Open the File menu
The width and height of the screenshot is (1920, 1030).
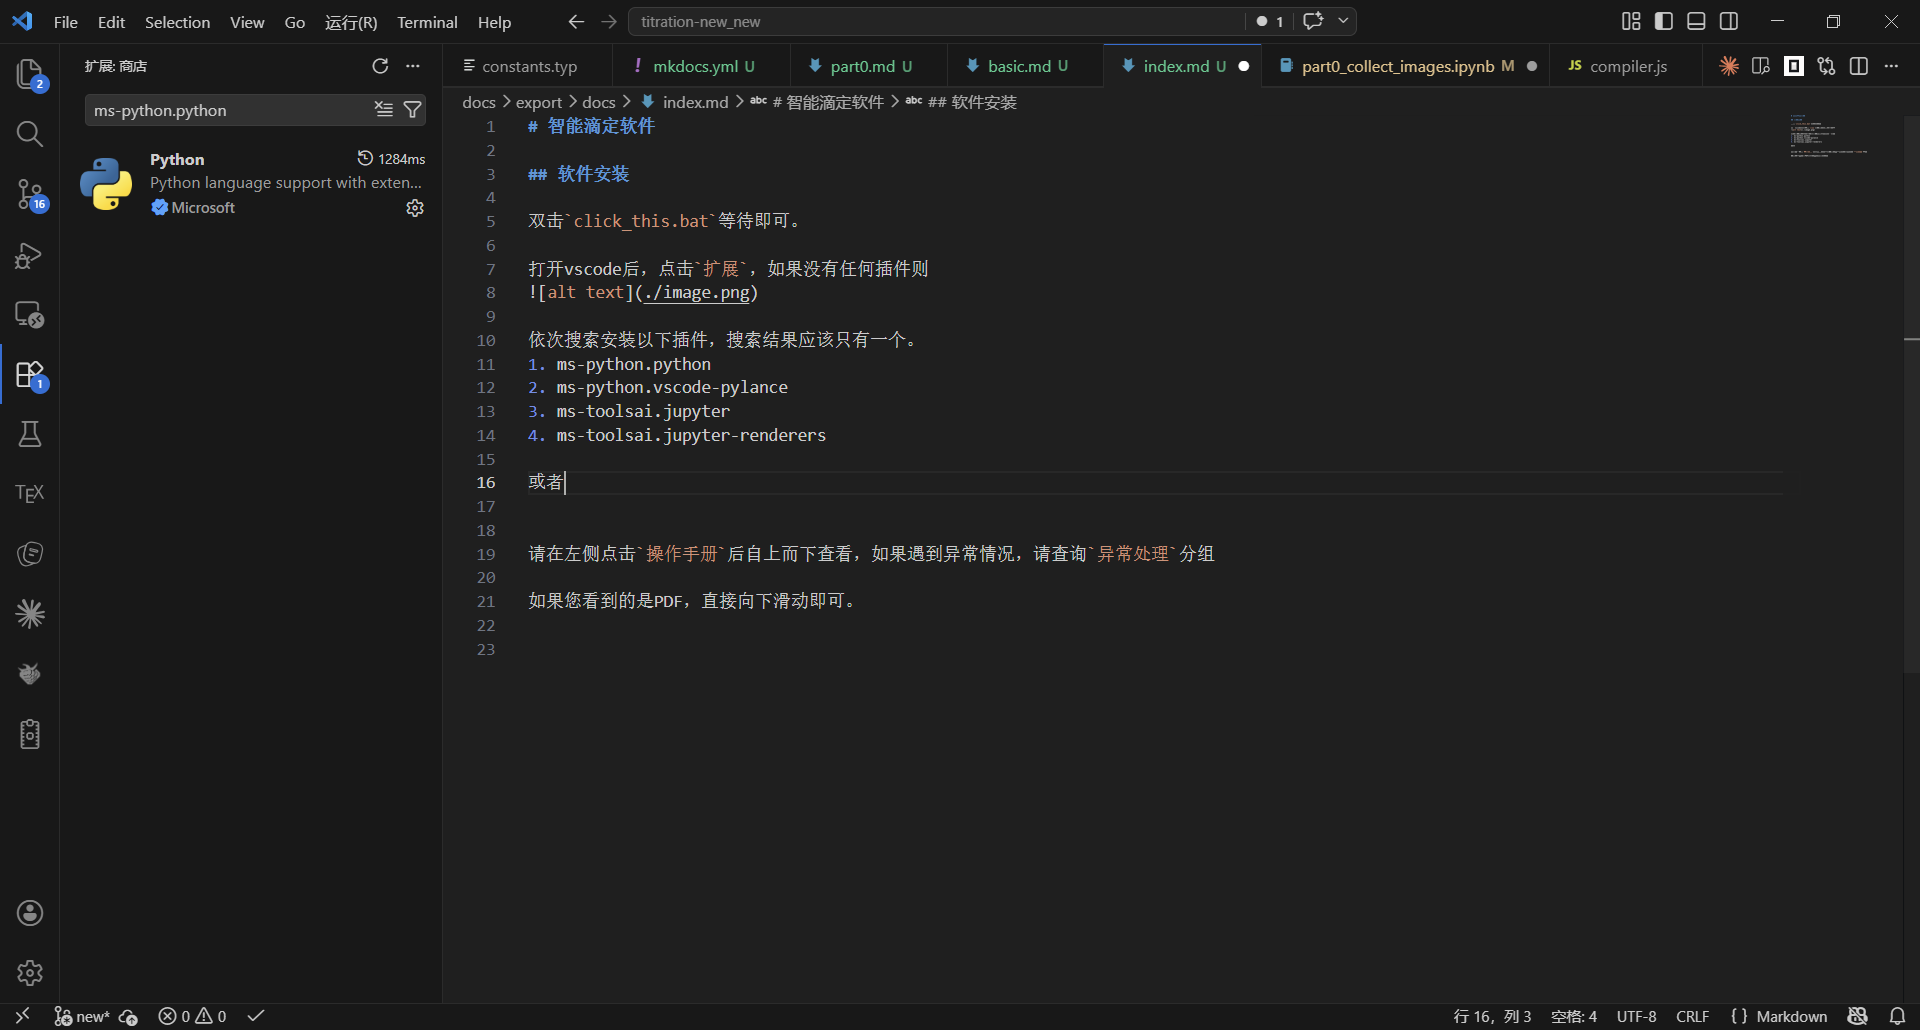coord(66,22)
